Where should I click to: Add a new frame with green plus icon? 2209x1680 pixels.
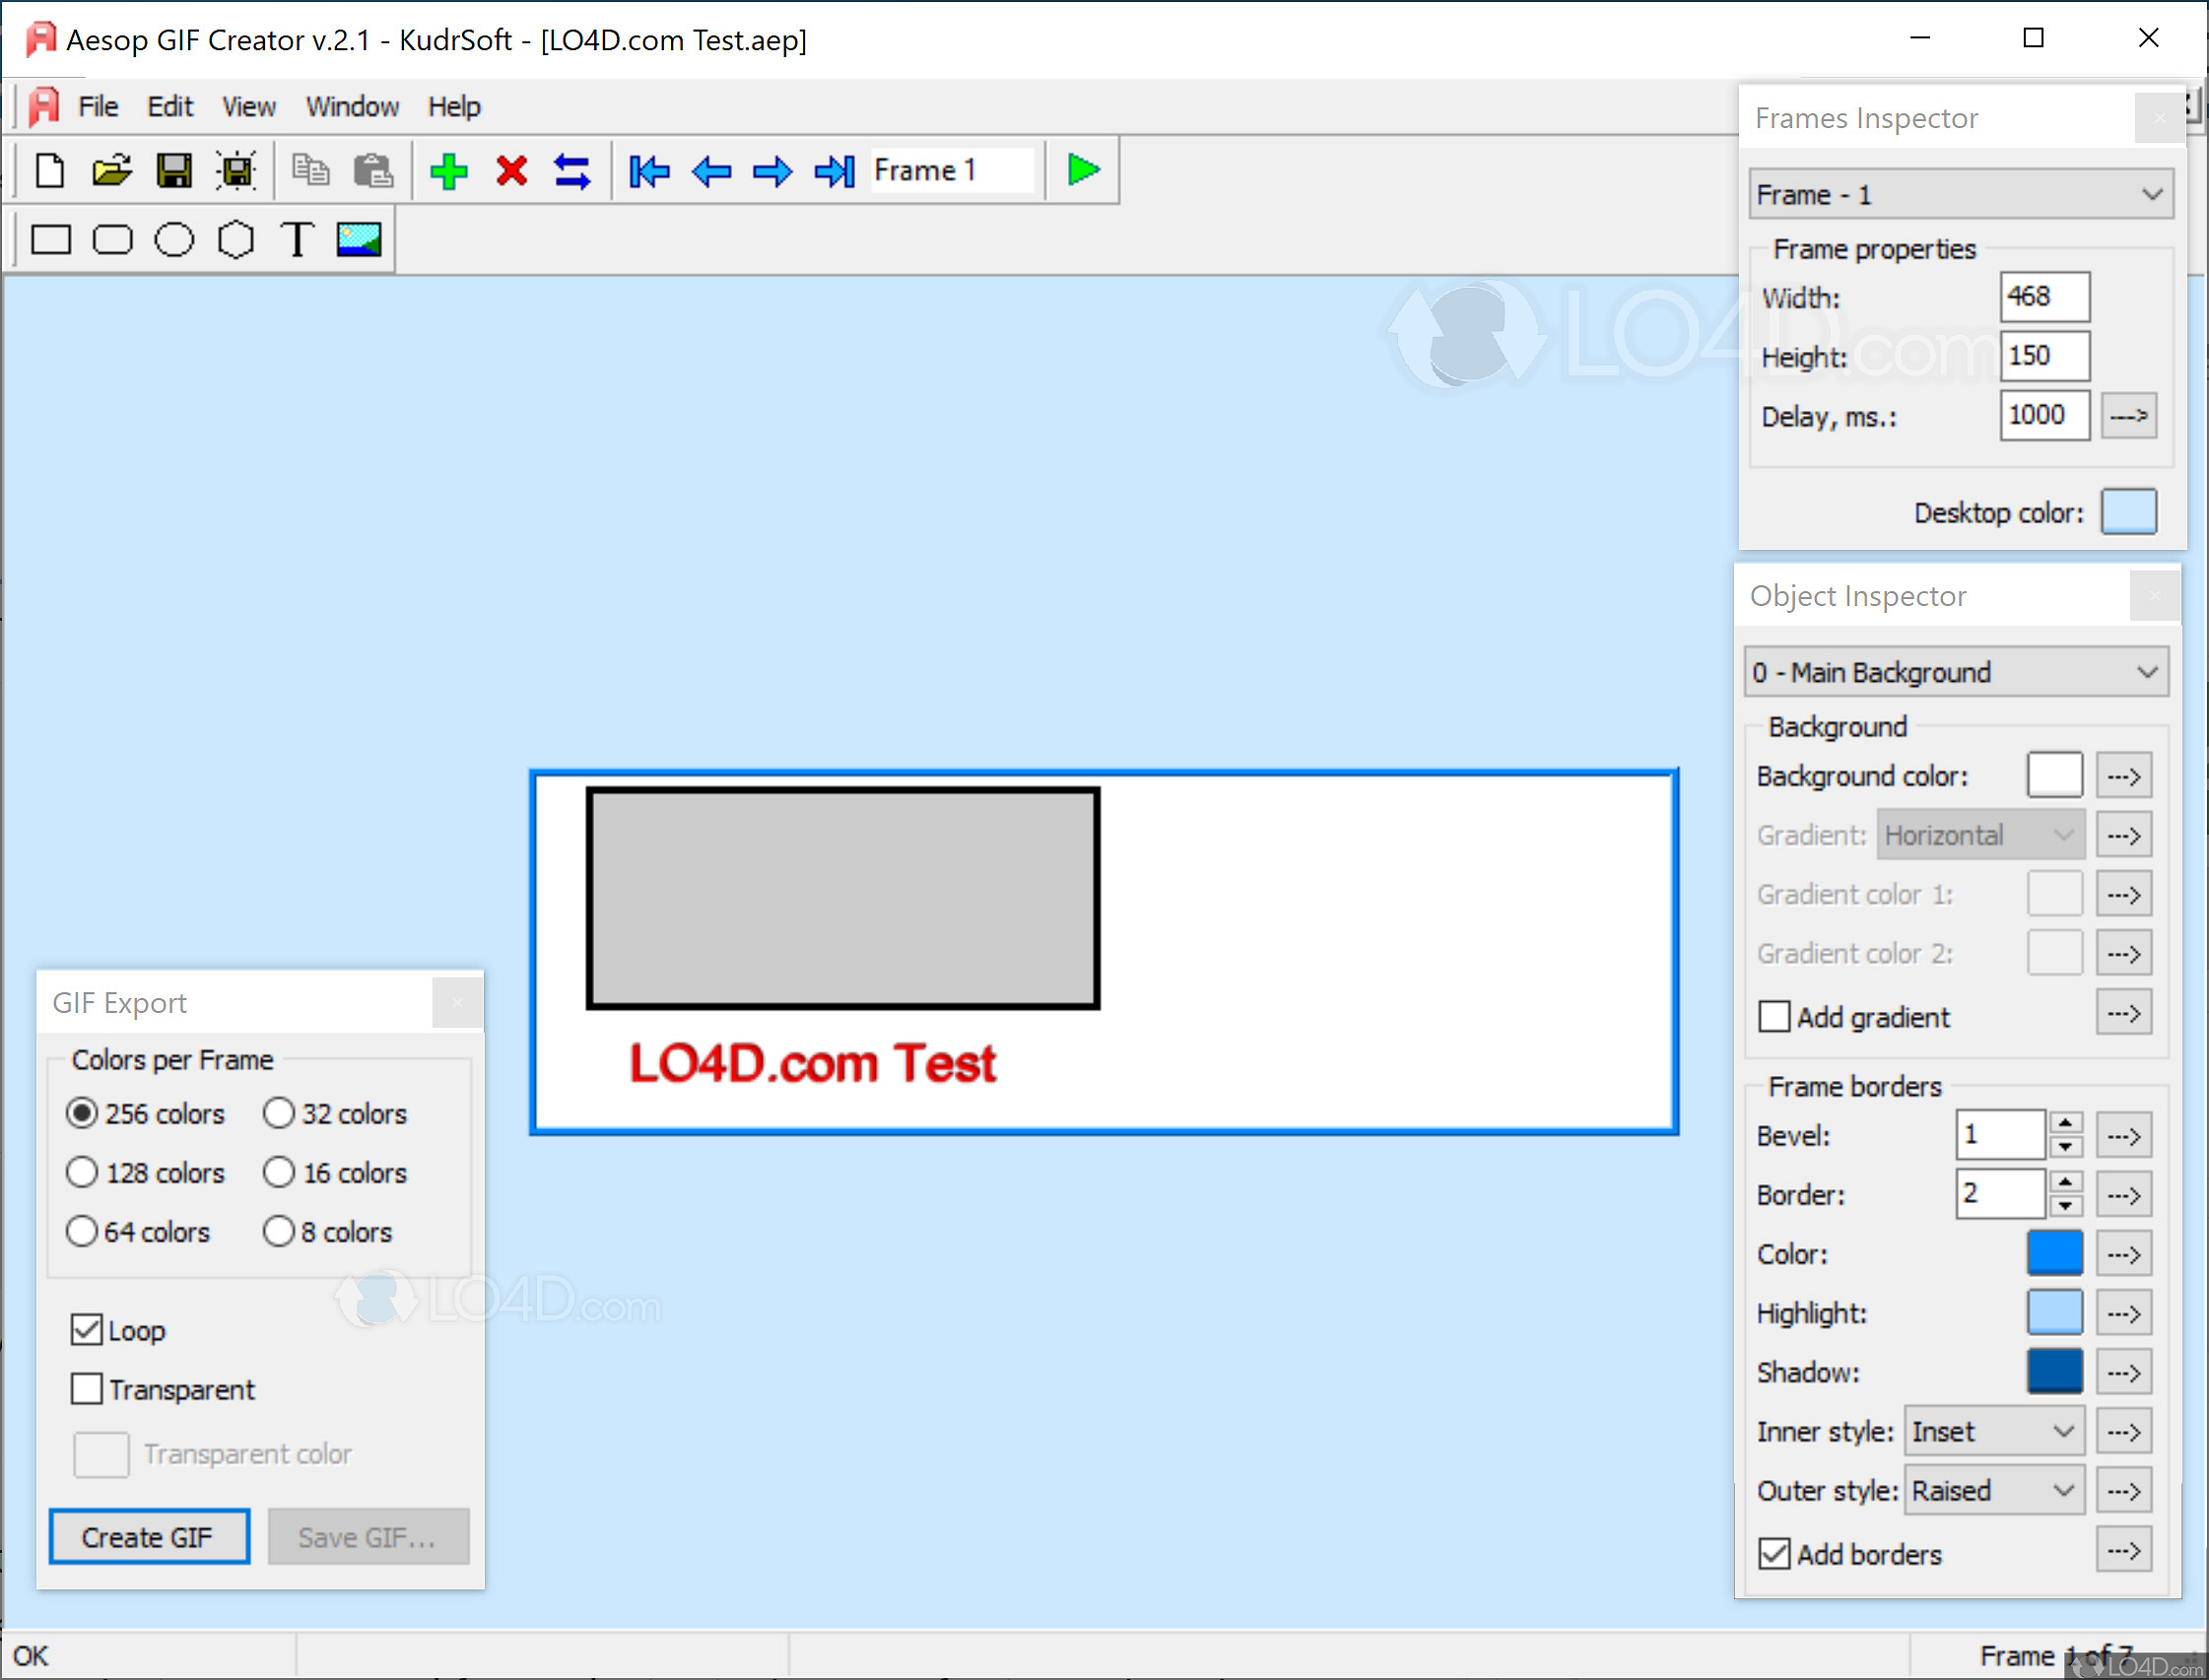449,170
